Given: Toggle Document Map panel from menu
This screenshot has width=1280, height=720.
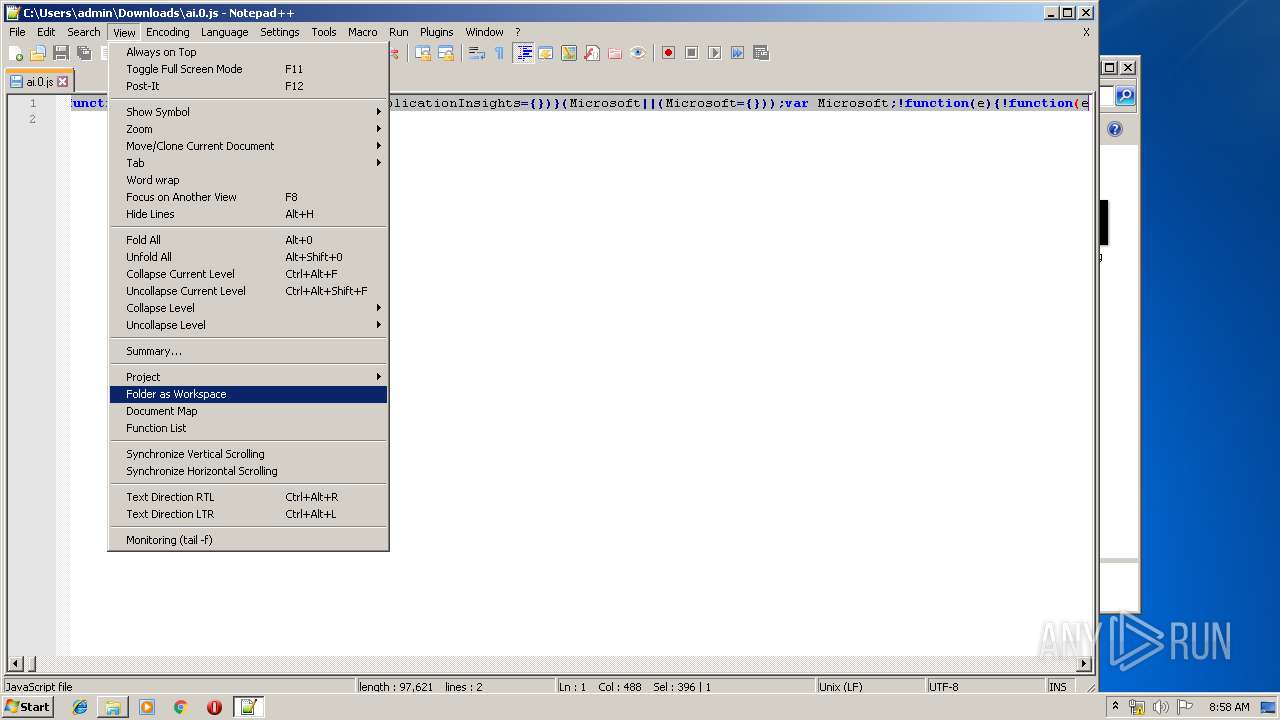Looking at the screenshot, I should pos(248,411).
